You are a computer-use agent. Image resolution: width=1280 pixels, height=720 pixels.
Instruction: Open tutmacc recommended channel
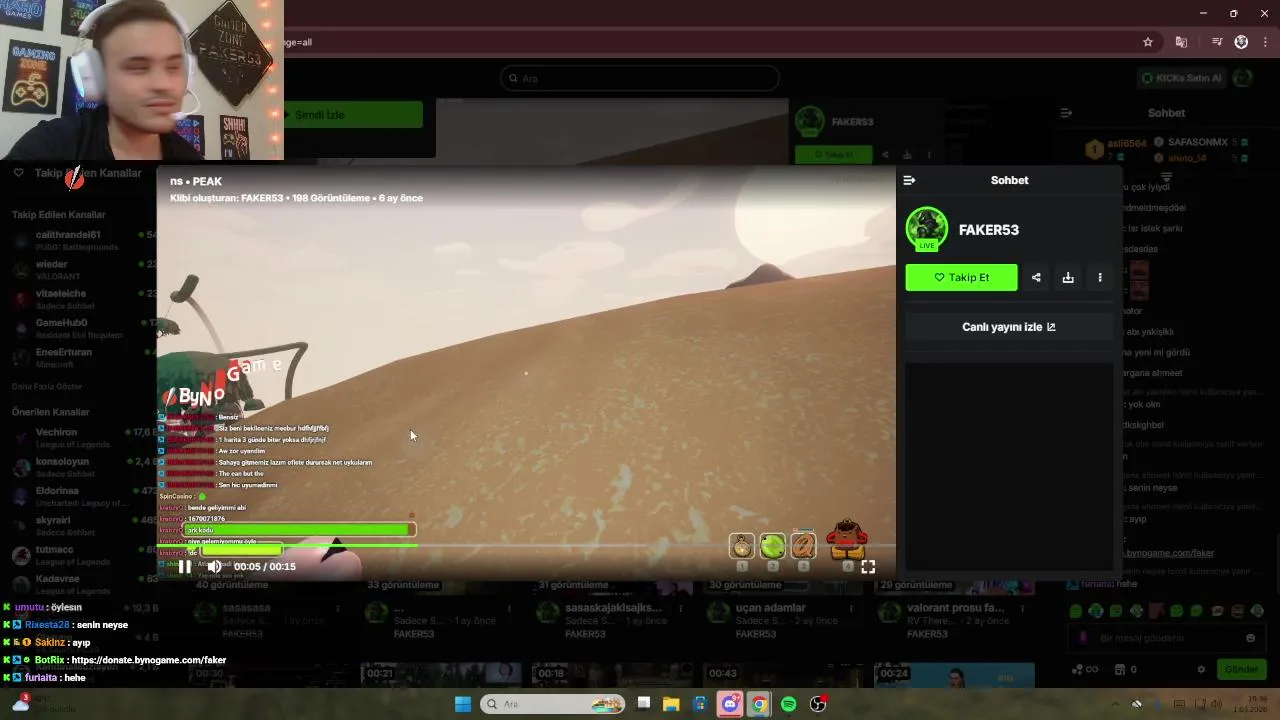(x=80, y=554)
